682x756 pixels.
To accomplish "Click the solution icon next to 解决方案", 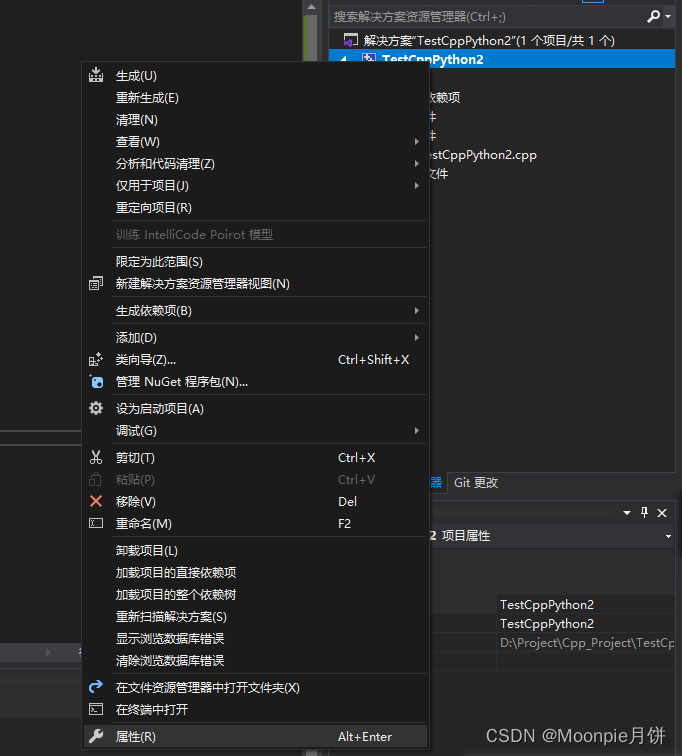I will (350, 40).
